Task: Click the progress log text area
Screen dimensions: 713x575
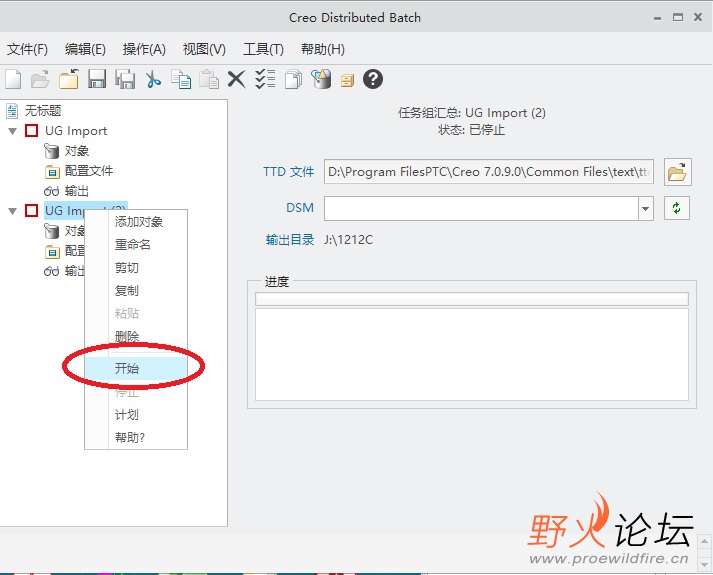Action: tap(472, 355)
